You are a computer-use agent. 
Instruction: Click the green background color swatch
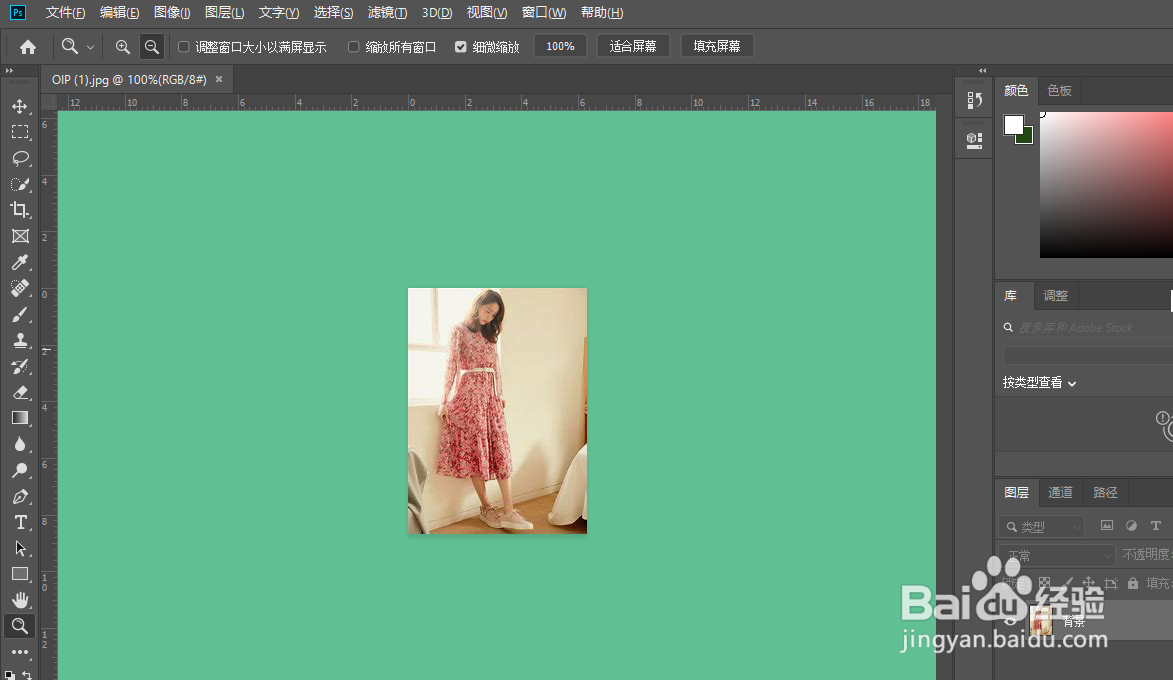[x=1027, y=137]
